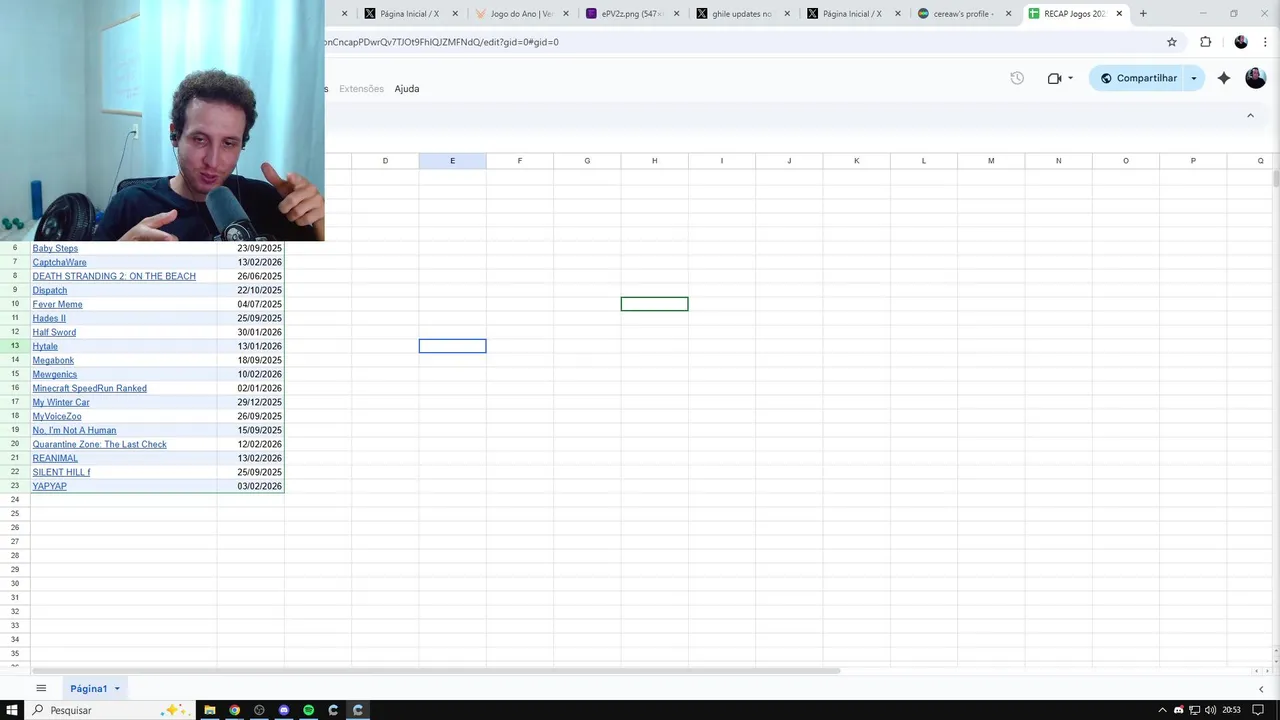1280x720 pixels.
Task: Open the Windows Start menu
Action: coord(12,710)
